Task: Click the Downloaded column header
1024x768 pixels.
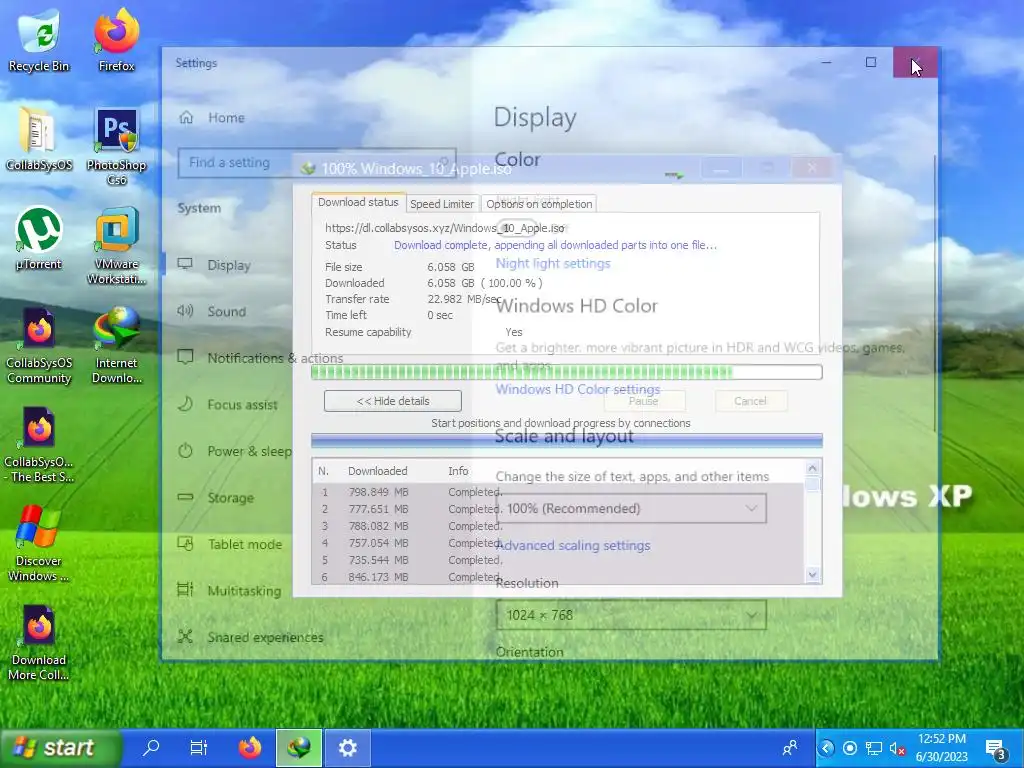Action: [x=377, y=471]
